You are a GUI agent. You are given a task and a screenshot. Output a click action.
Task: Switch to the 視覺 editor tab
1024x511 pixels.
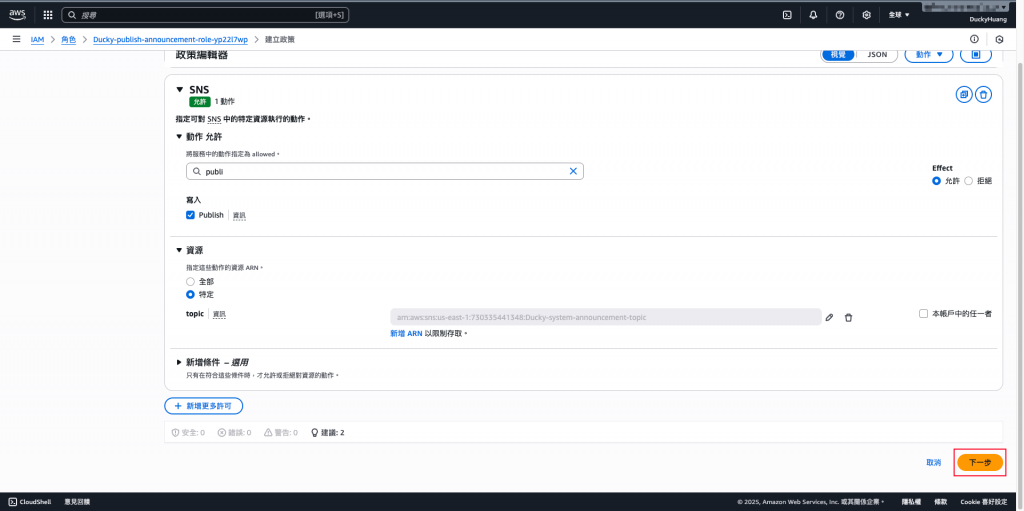pos(838,55)
